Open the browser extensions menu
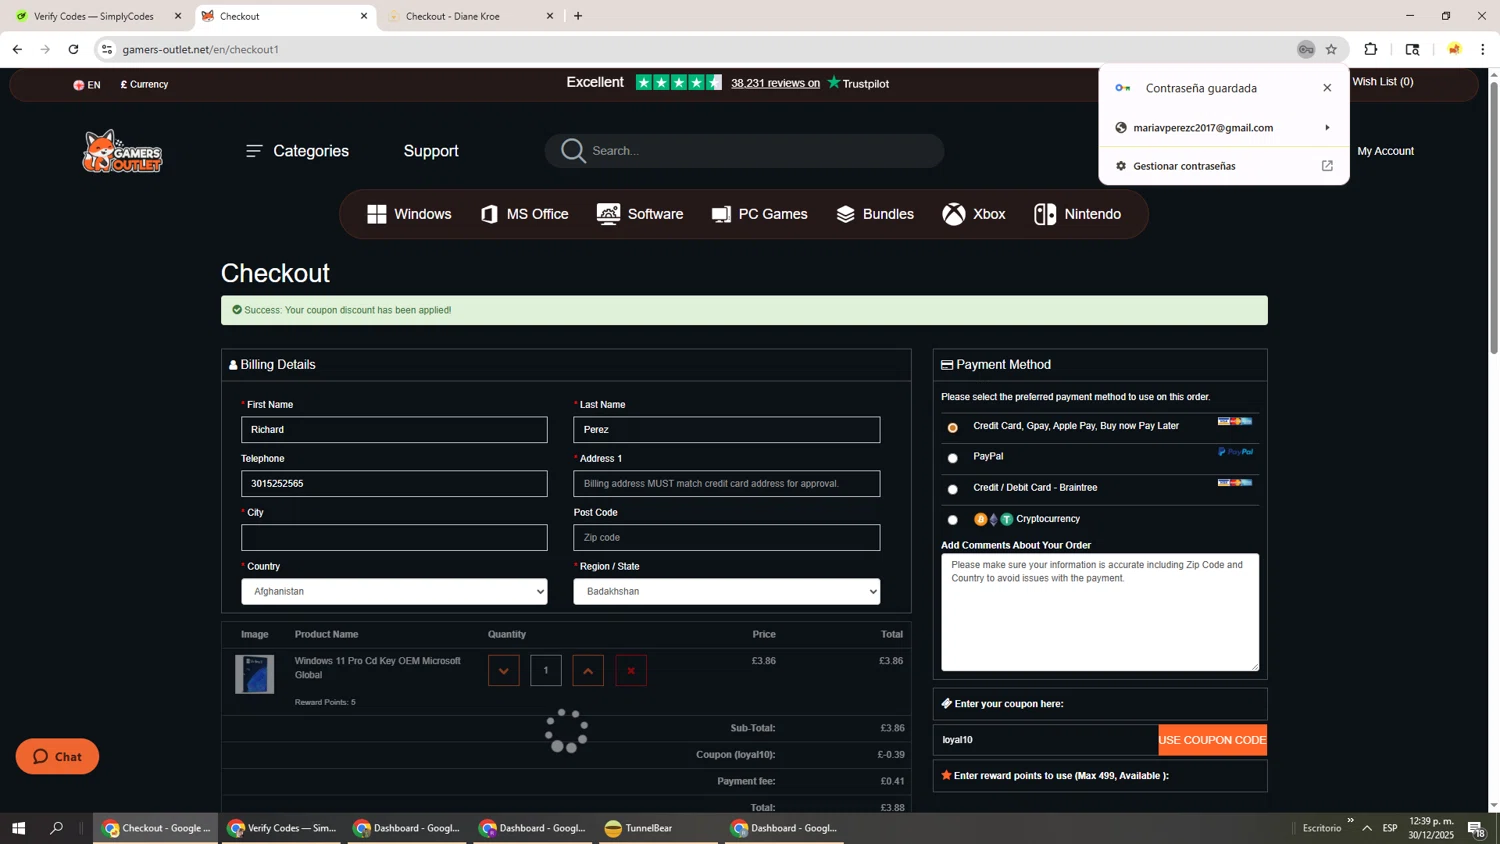1500x844 pixels. tap(1371, 49)
